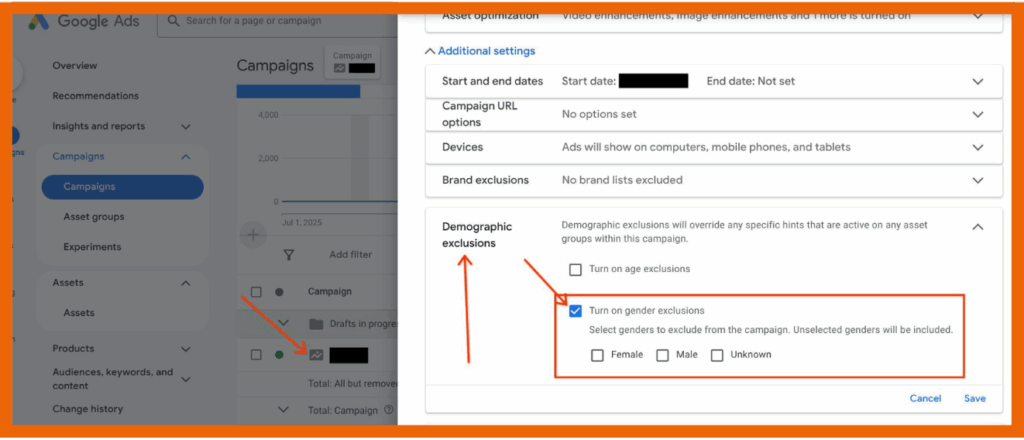This screenshot has width=1024, height=440.
Task: Click the Save button
Action: 974,398
